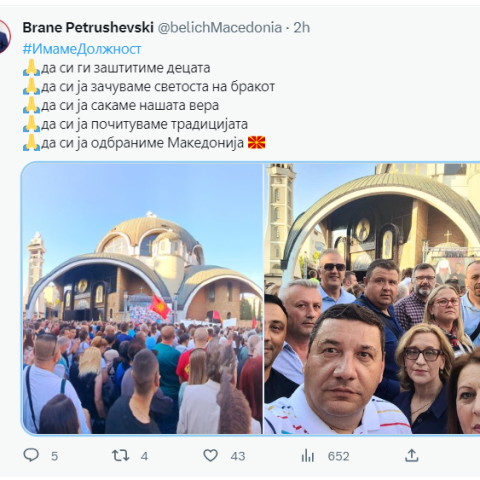Screen dimensions: 480x480
Task: Open the #ИмамеДолжност hashtag
Action: point(82,49)
